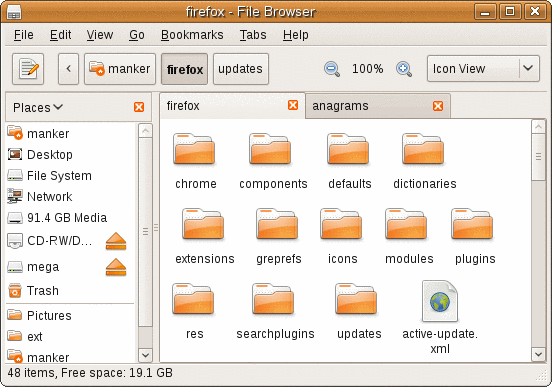Select the plugins folder

click(x=472, y=224)
